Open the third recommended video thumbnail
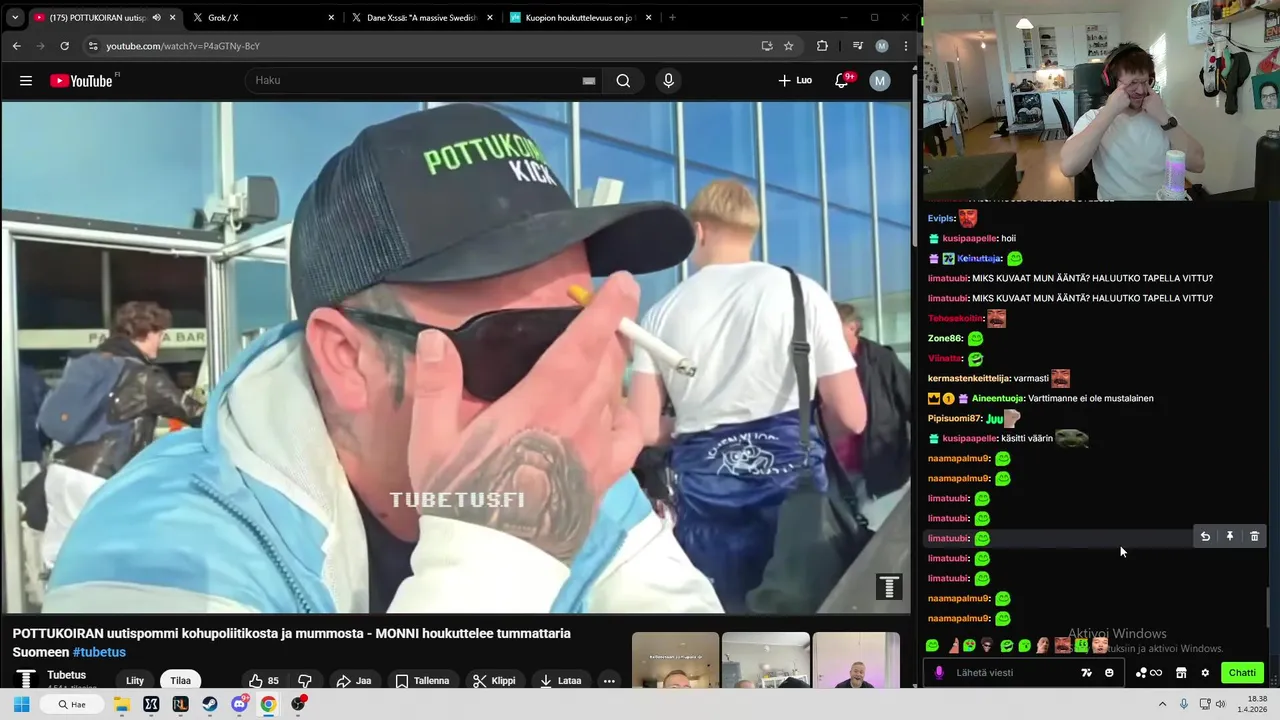The height and width of the screenshot is (720, 1280). click(x=856, y=660)
